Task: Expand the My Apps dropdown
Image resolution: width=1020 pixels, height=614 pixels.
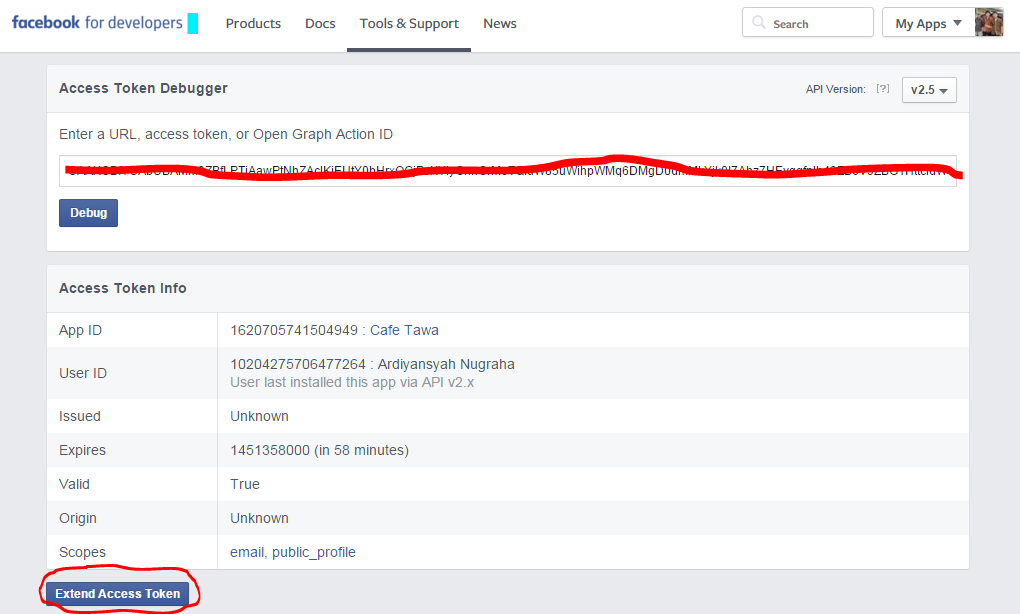Action: tap(928, 23)
